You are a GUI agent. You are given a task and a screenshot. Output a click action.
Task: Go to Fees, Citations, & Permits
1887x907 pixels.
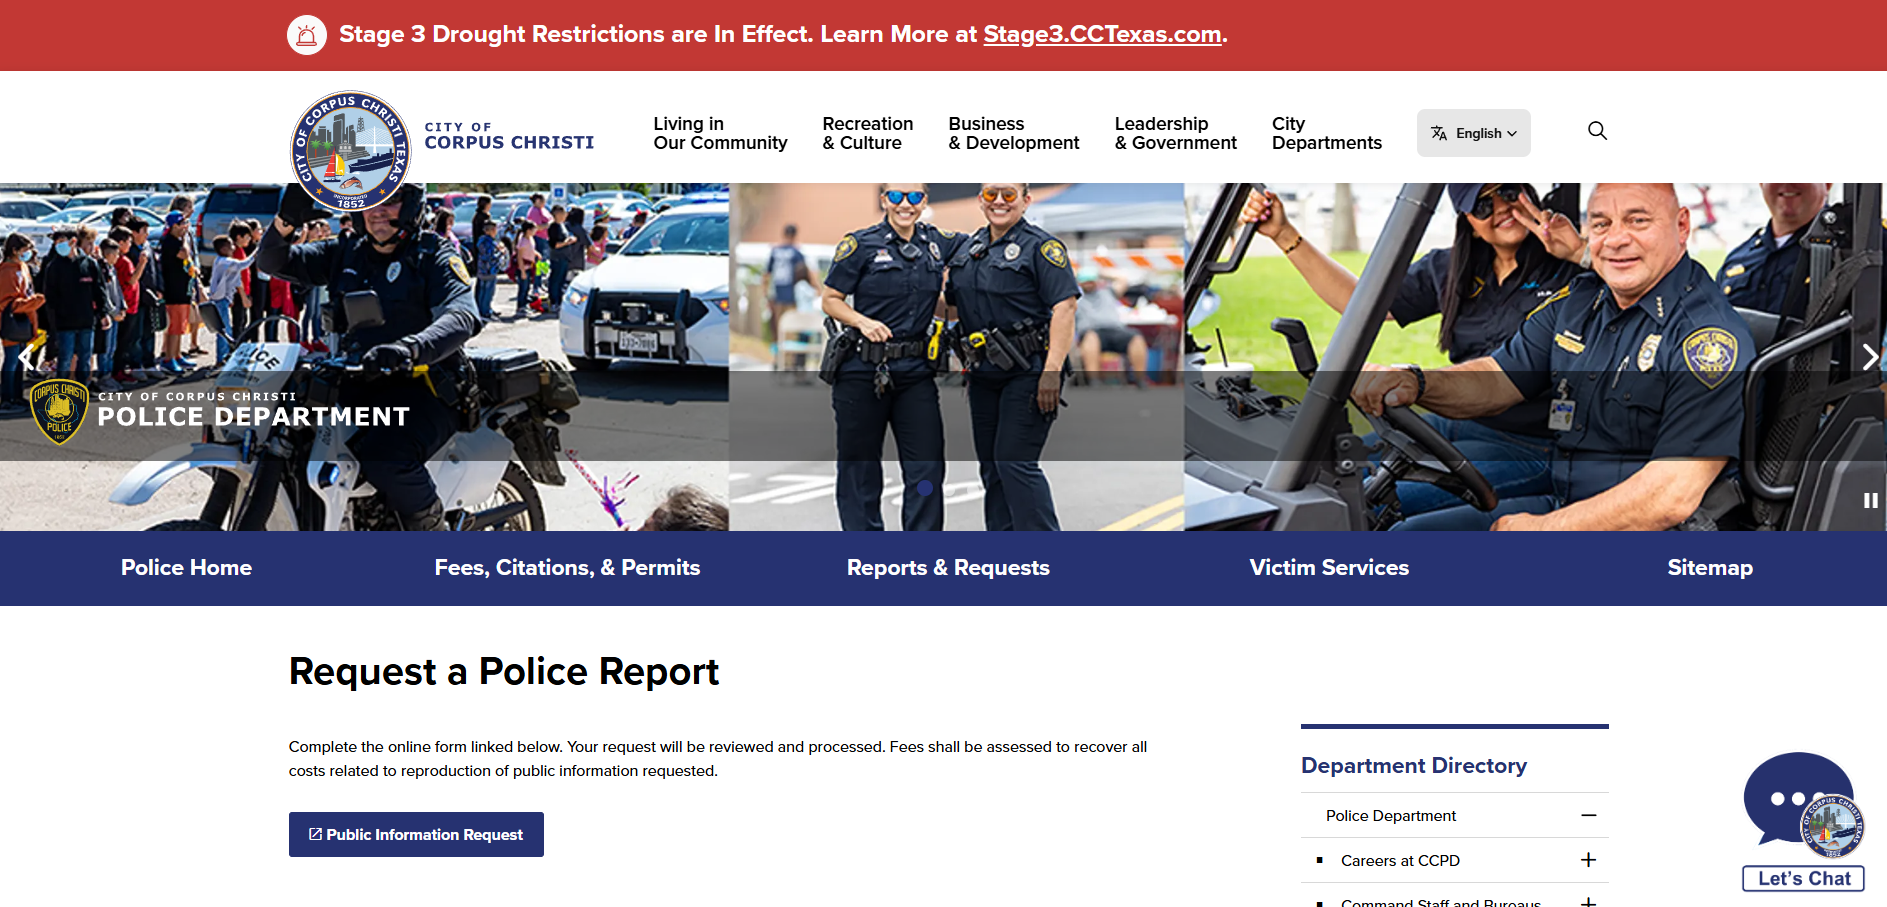(567, 568)
